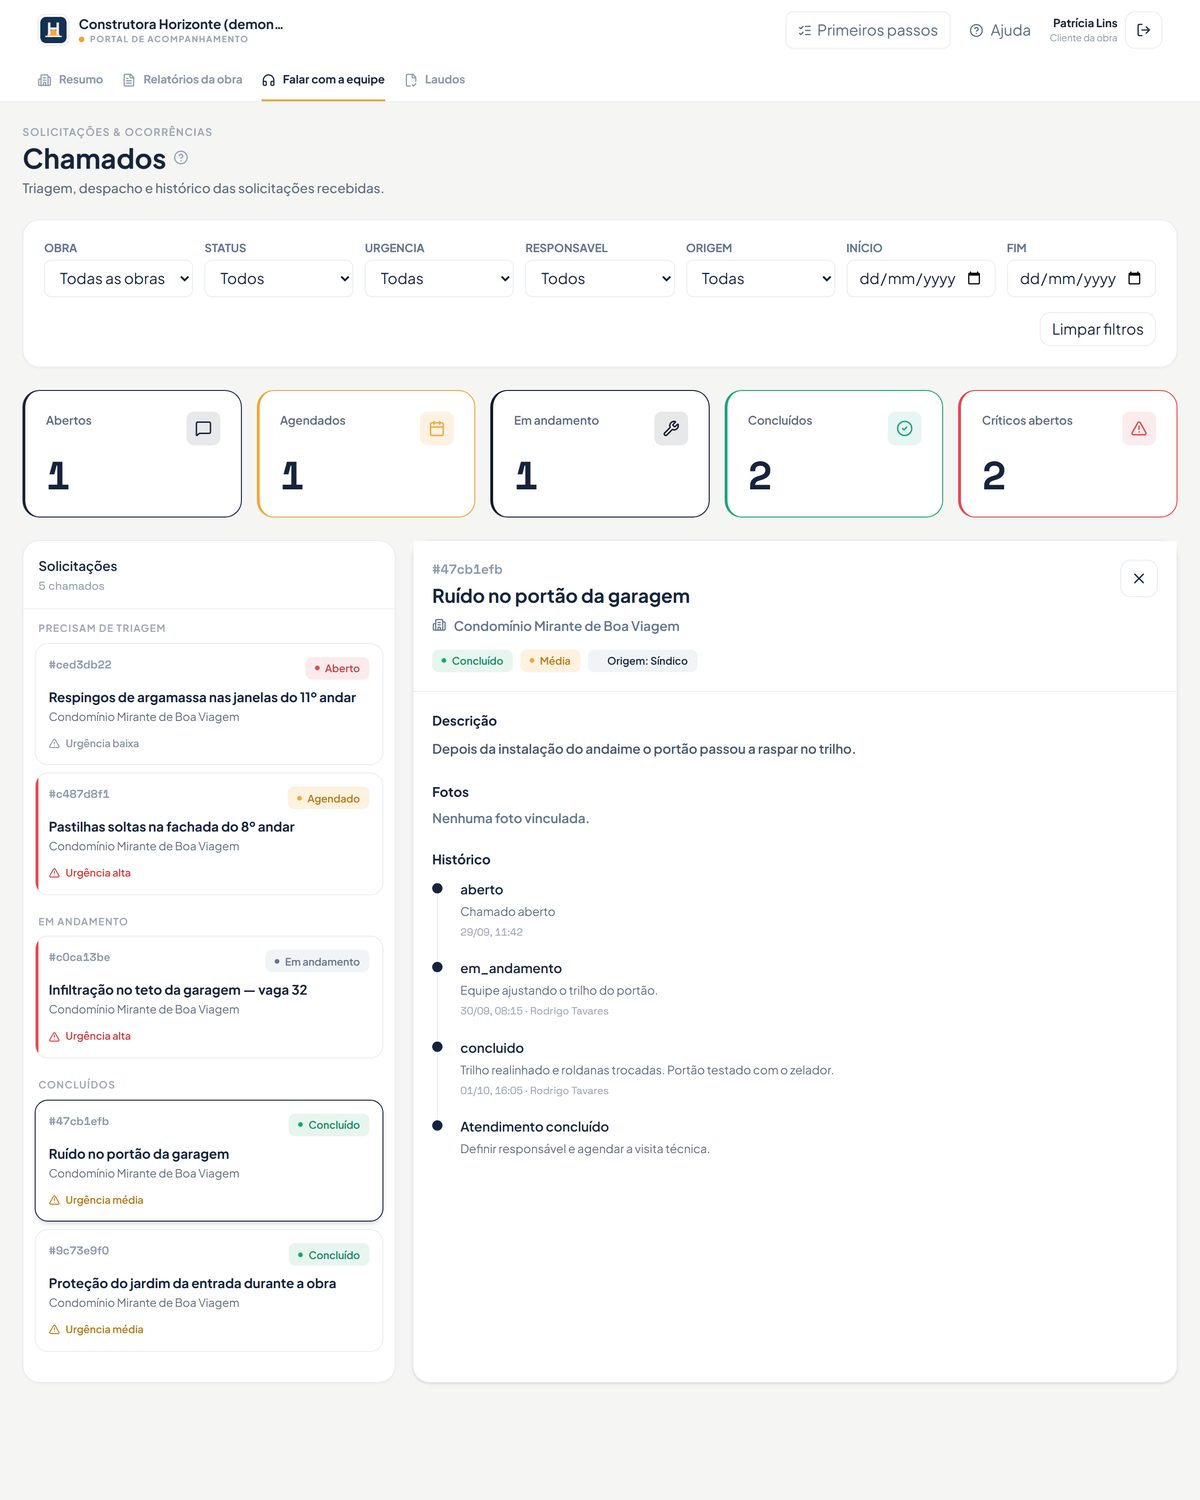Select the Falar com a equipe tab
1200x1500 pixels.
click(x=323, y=80)
